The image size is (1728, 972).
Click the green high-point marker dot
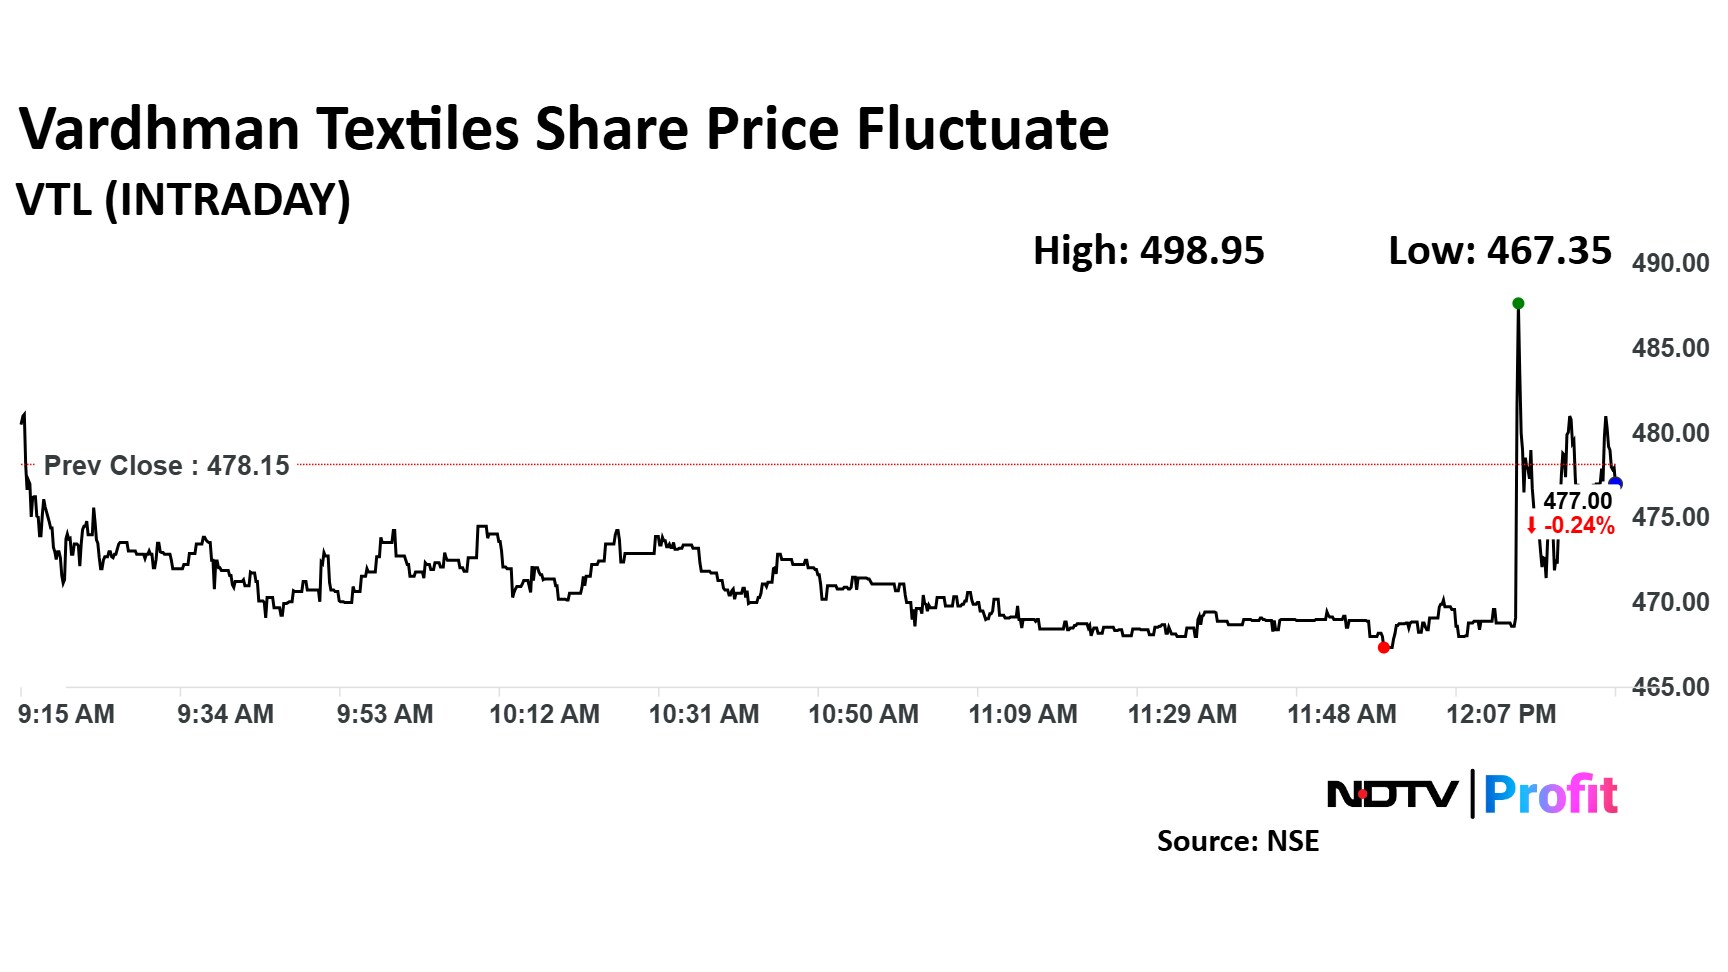[x=1518, y=303]
